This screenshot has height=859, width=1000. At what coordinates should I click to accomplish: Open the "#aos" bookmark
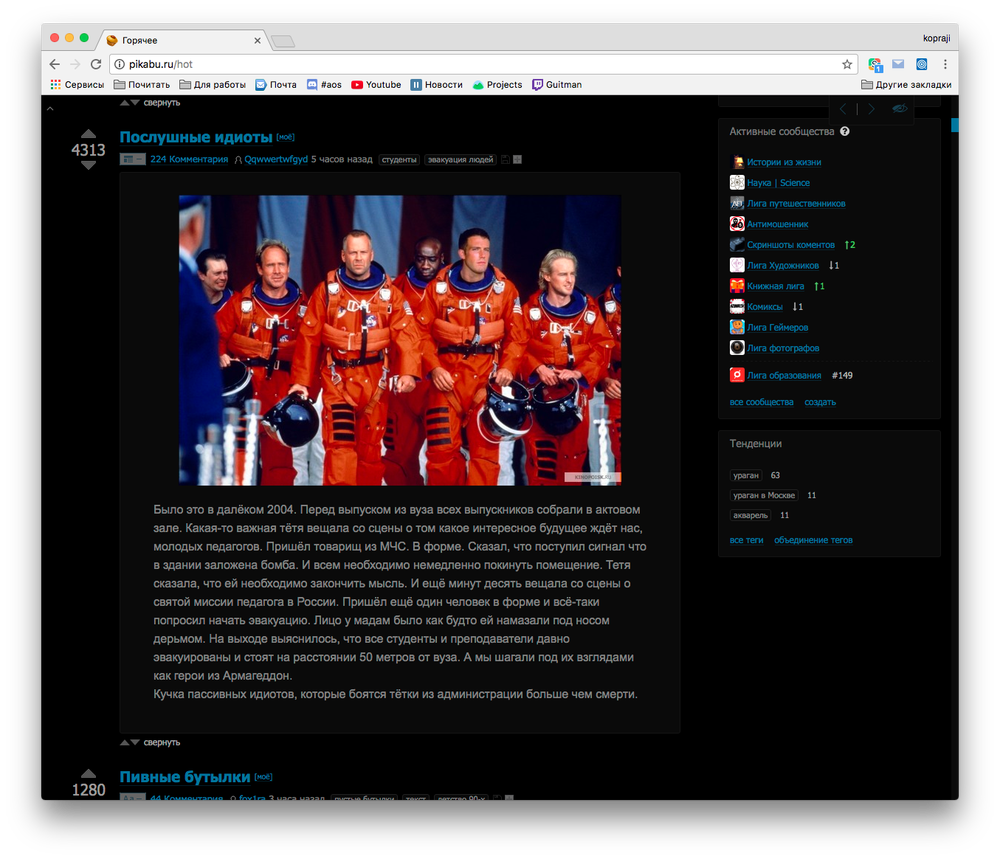324,85
